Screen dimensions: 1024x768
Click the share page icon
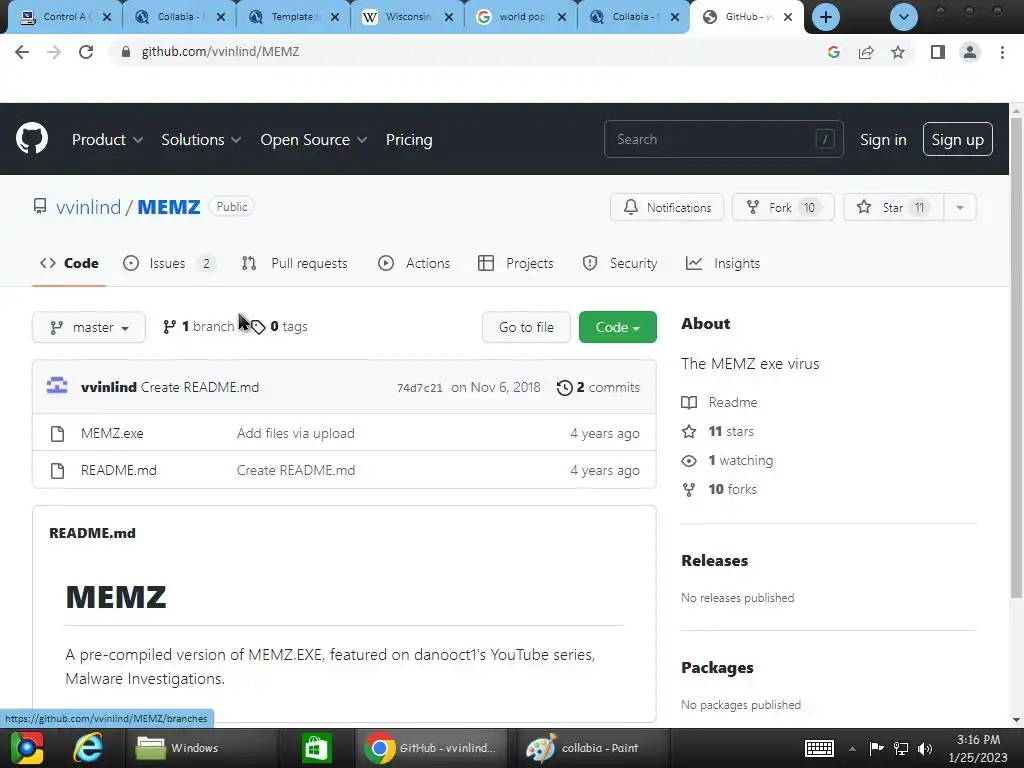866,52
